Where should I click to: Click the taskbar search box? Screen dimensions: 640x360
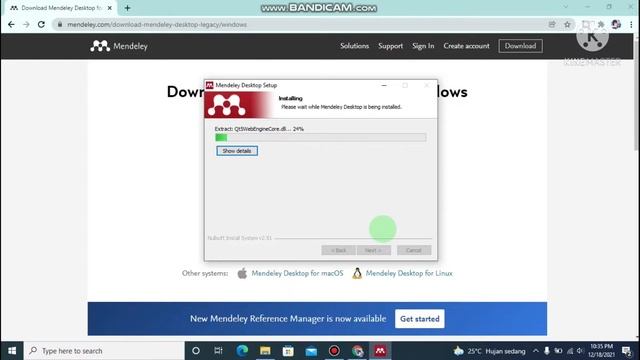104,351
